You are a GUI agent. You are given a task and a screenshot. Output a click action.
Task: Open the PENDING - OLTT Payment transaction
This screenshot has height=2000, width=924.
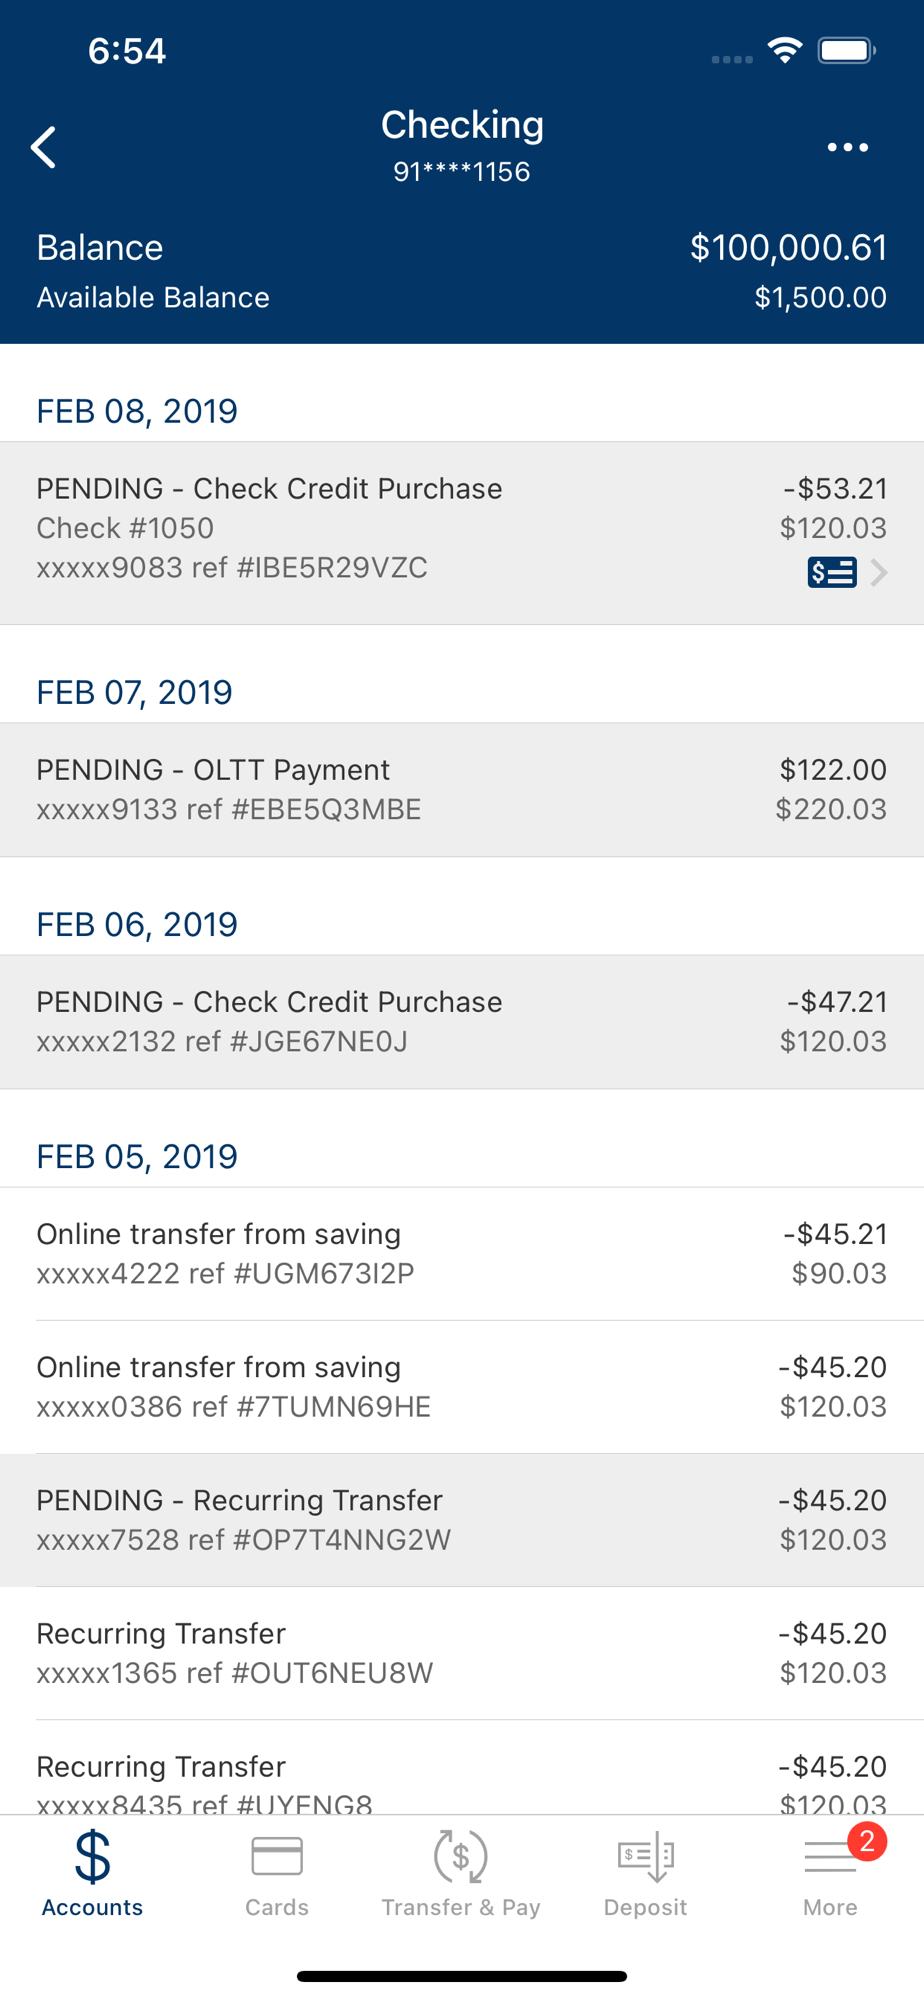pyautogui.click(x=460, y=789)
